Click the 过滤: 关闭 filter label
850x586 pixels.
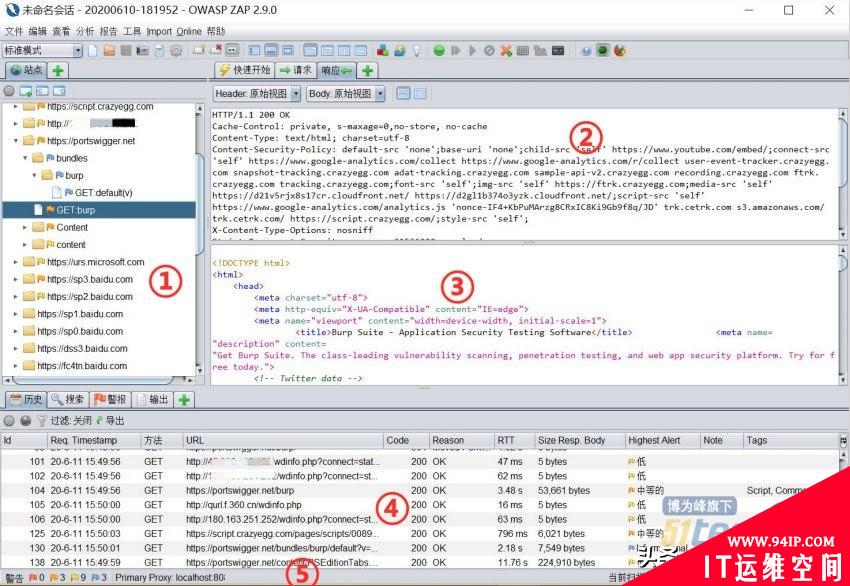point(71,421)
